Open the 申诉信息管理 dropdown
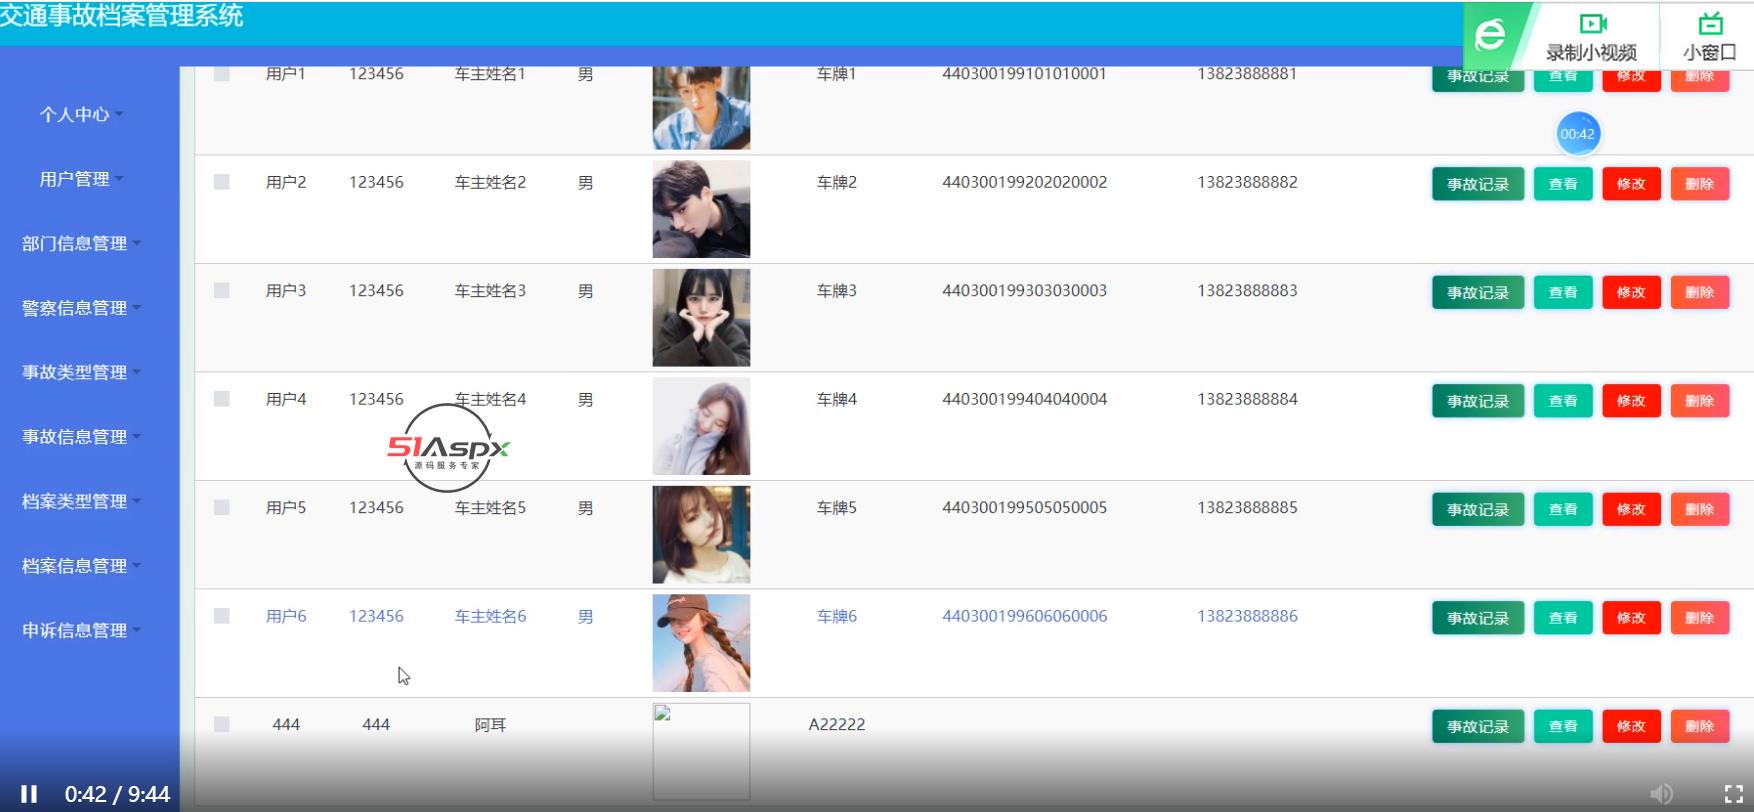The image size is (1754, 812). coord(81,630)
